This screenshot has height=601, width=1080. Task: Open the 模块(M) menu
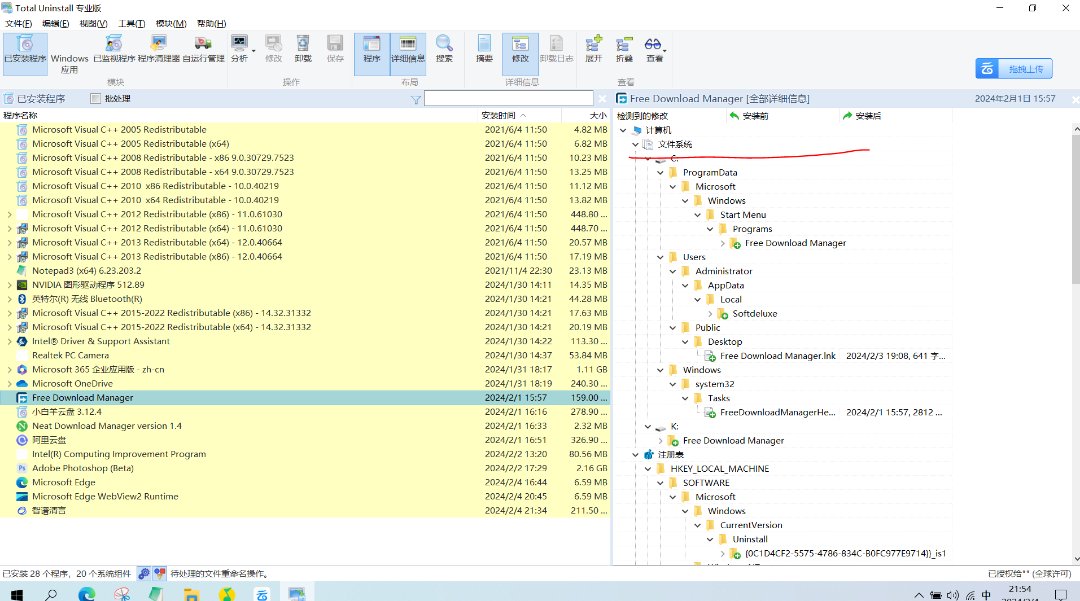coord(172,23)
